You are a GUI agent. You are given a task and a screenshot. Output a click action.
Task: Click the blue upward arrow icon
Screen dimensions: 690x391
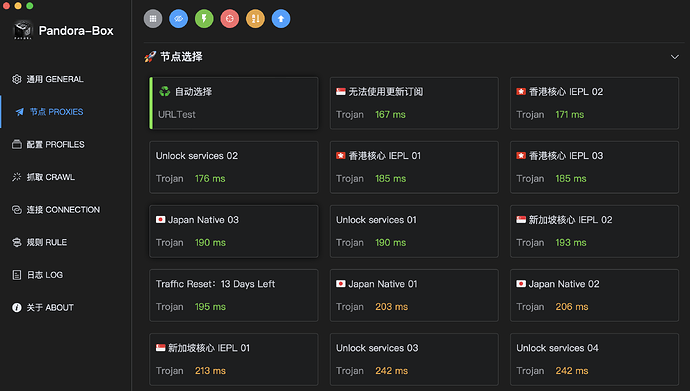click(281, 19)
